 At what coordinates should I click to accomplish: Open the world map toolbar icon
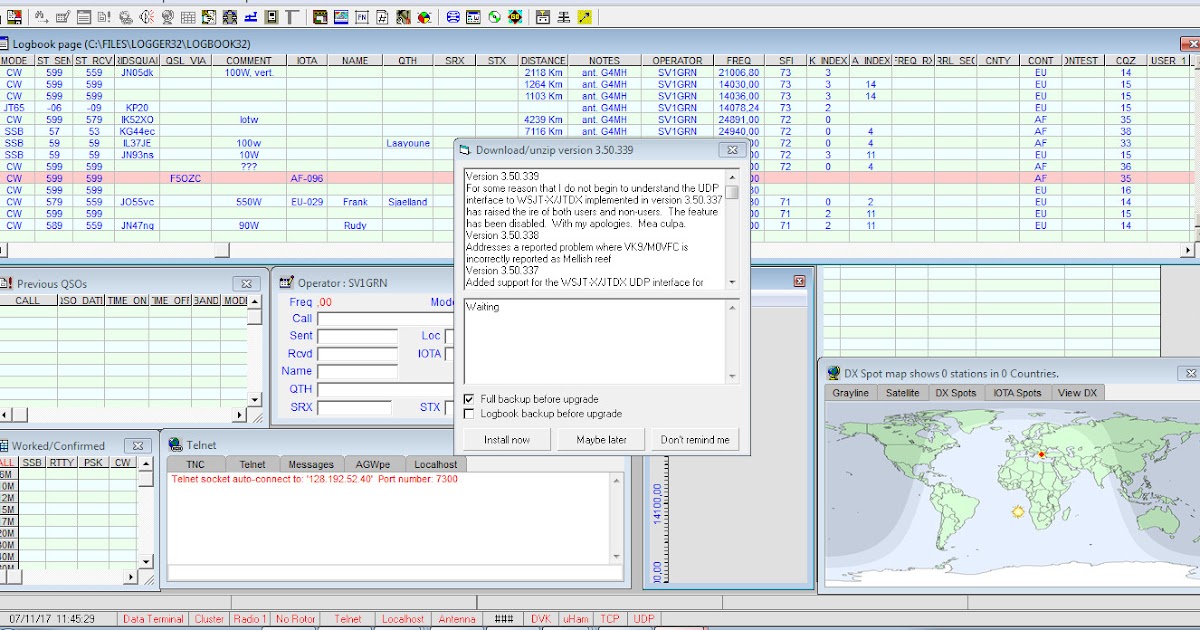pos(340,17)
